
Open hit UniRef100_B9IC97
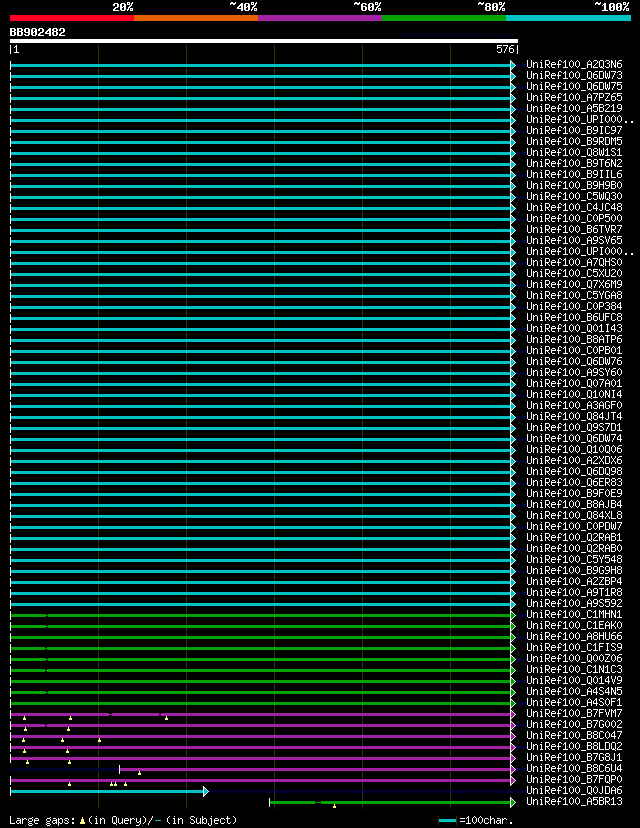(x=574, y=130)
